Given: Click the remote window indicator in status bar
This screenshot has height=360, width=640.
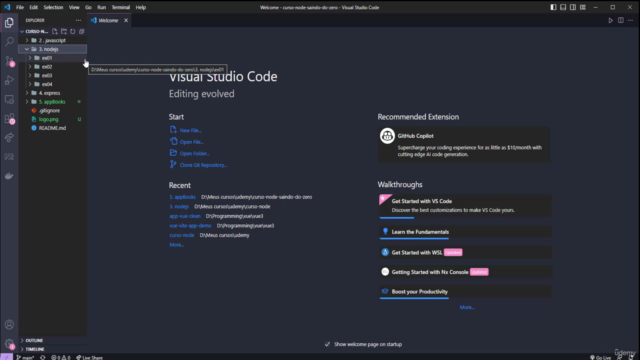Looking at the screenshot, I should point(6,357).
